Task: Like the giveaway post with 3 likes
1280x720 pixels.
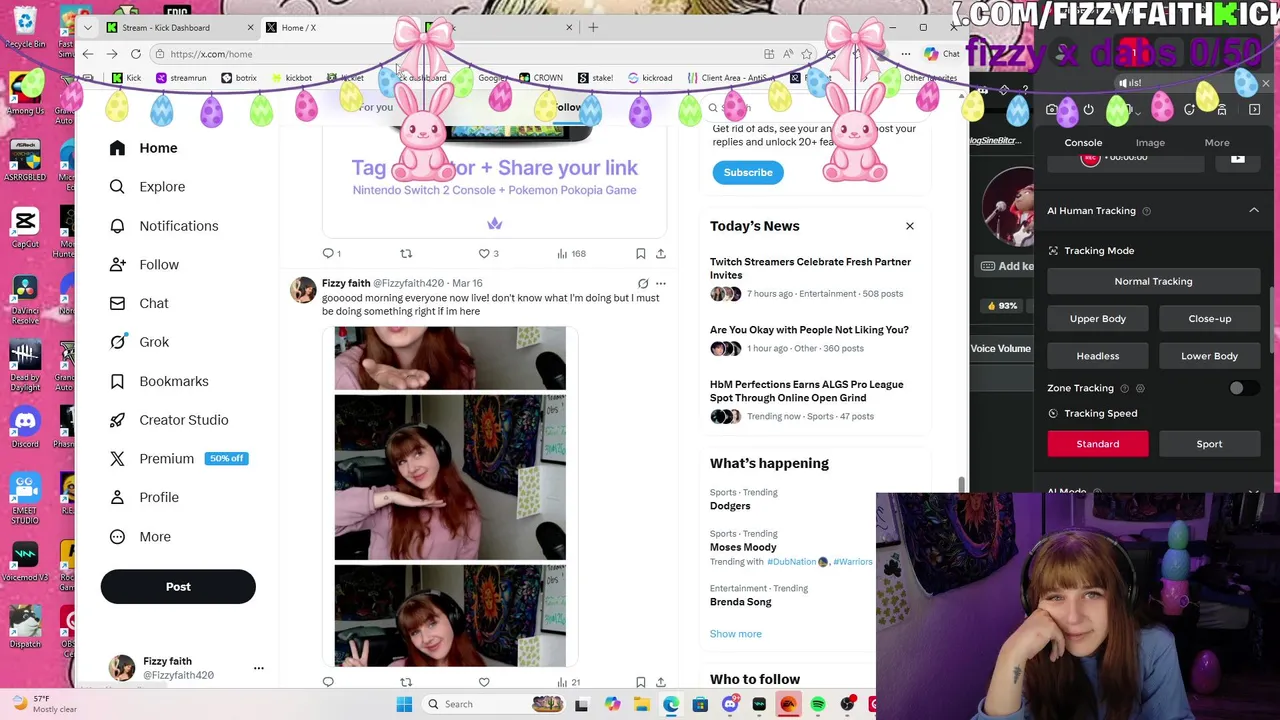Action: click(488, 254)
